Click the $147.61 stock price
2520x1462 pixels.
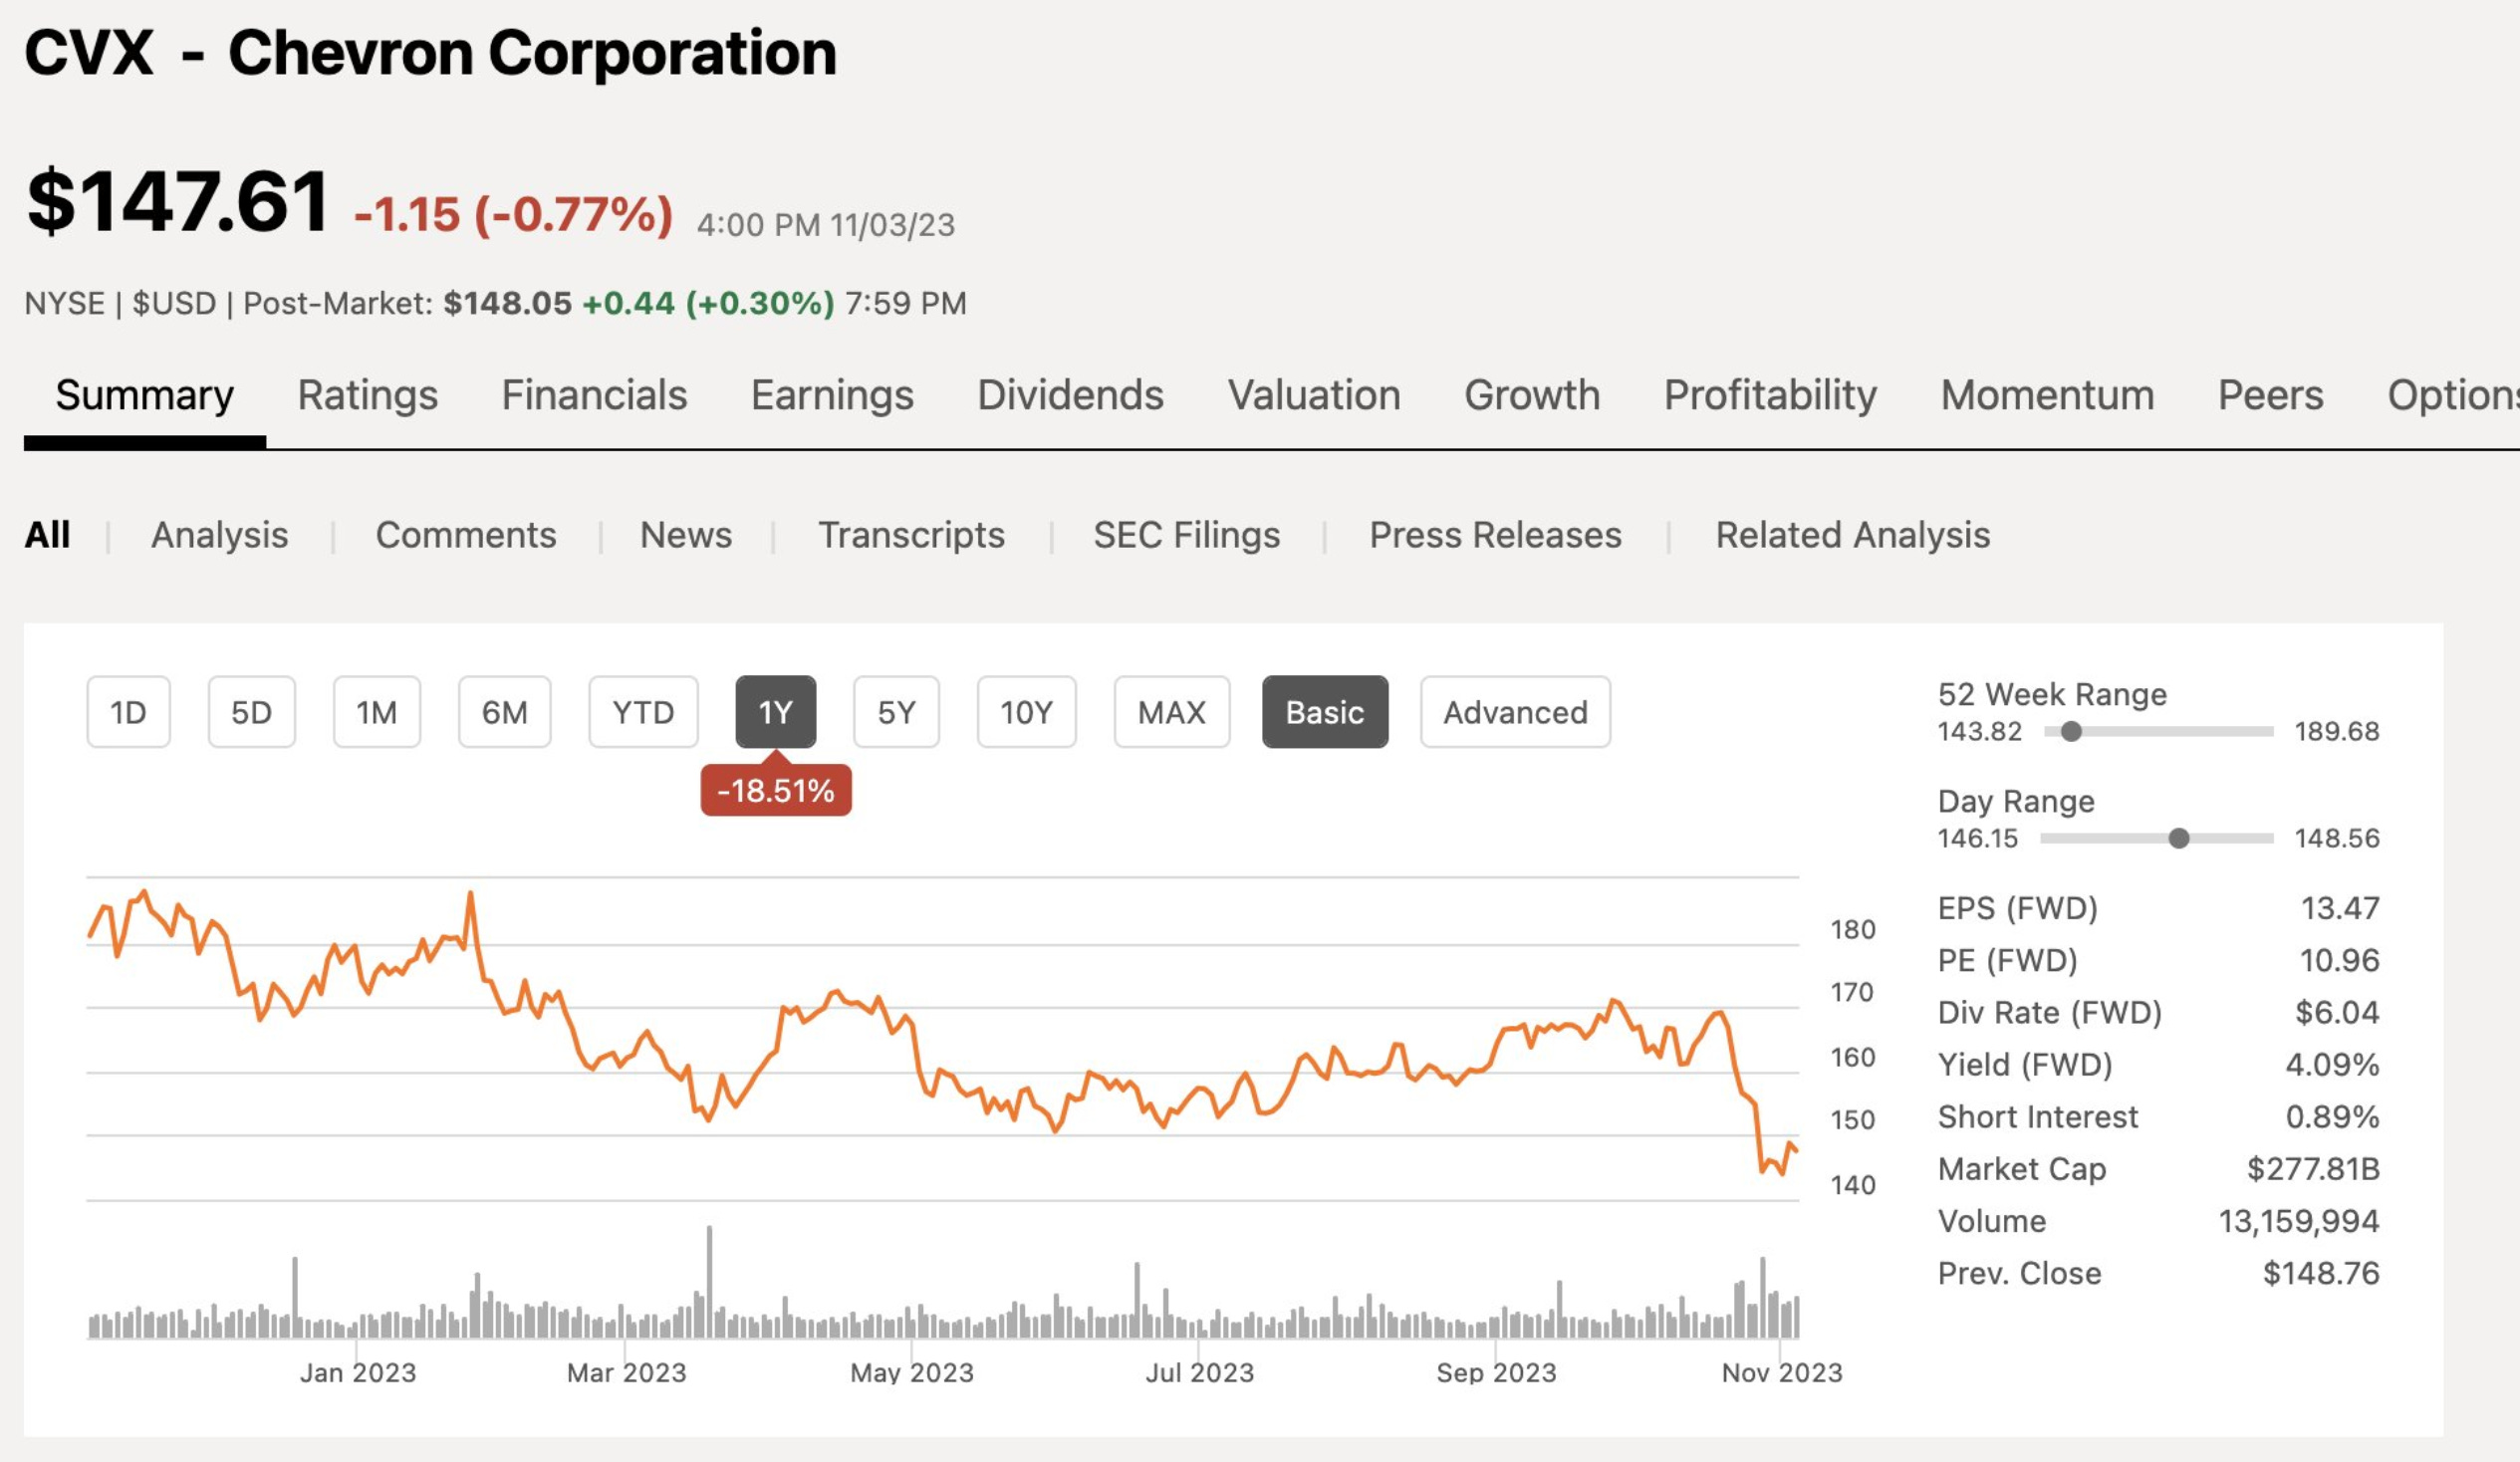pyautogui.click(x=177, y=202)
